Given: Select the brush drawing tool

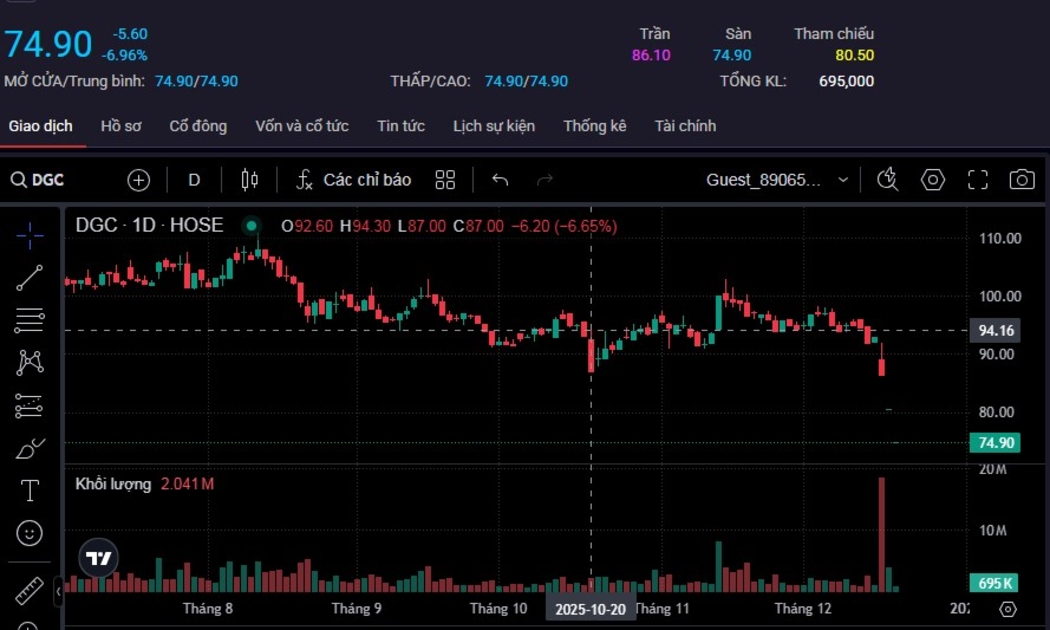Looking at the screenshot, I should (x=30, y=448).
